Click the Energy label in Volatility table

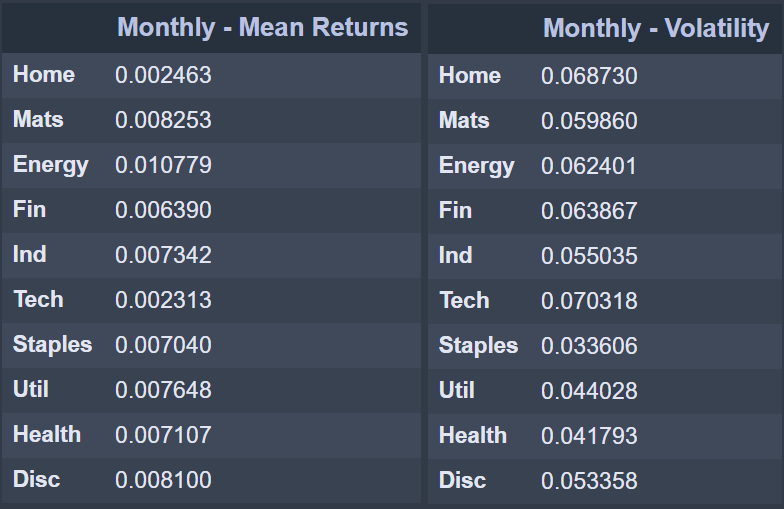pos(476,166)
